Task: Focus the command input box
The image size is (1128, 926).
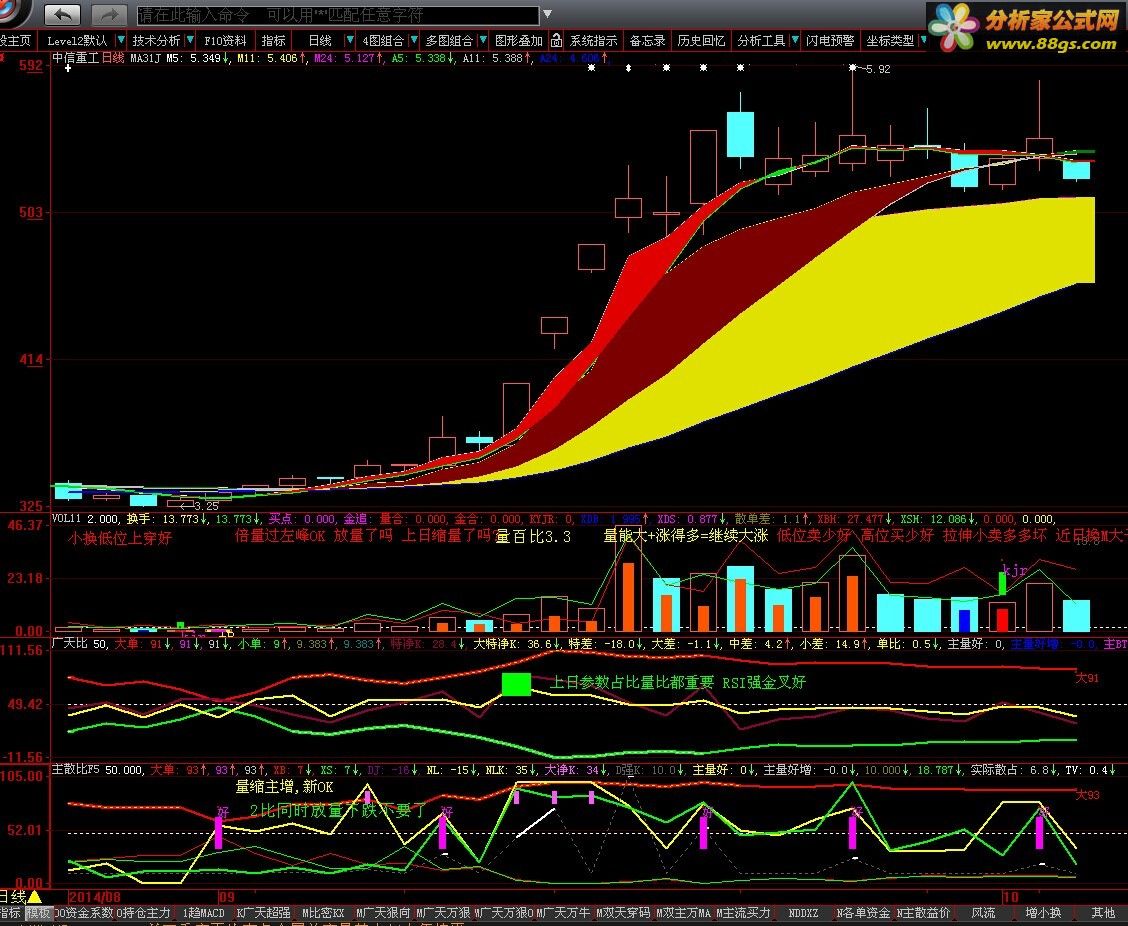Action: click(x=337, y=14)
